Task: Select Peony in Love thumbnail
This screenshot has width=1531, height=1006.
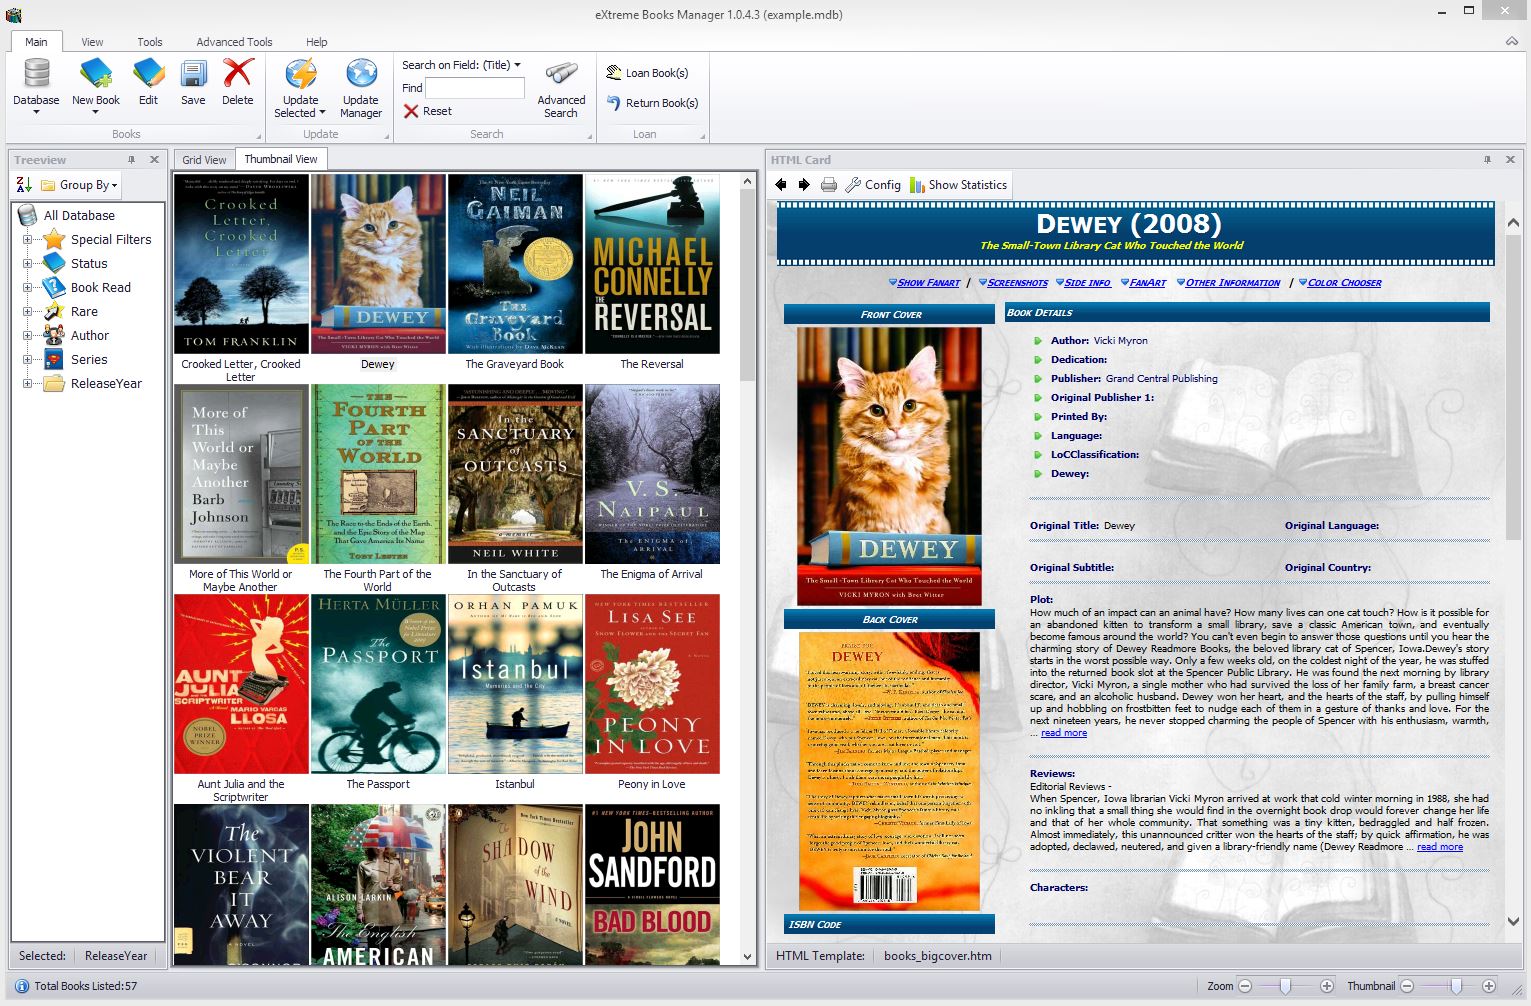Action: coord(652,684)
